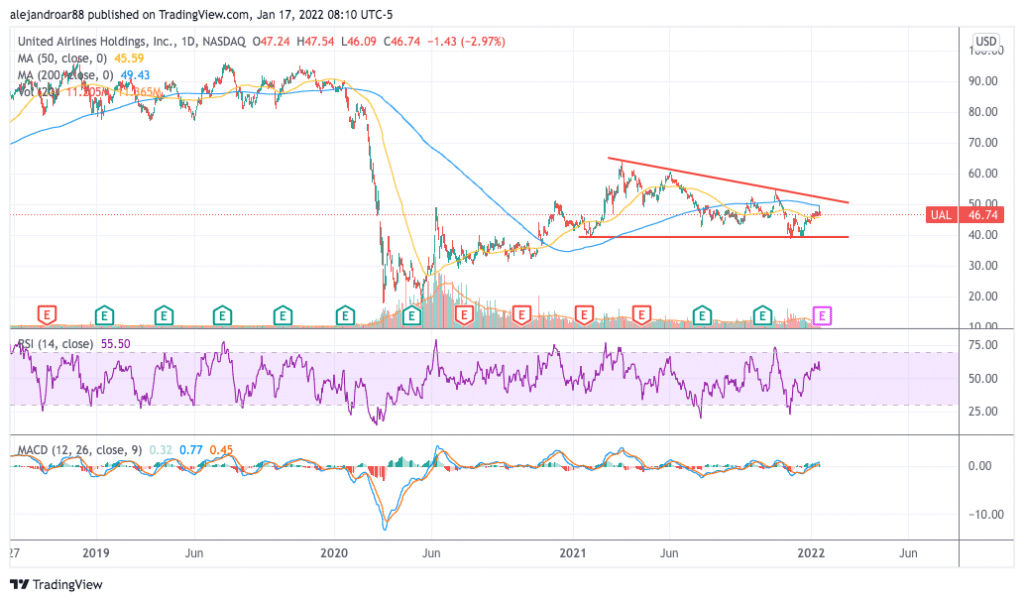
Task: Click the -10.00 MACD axis label
Action: click(x=985, y=515)
